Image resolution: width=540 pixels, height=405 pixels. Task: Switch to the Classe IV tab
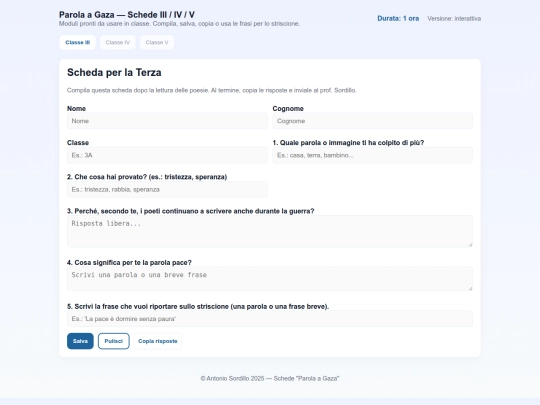point(118,42)
